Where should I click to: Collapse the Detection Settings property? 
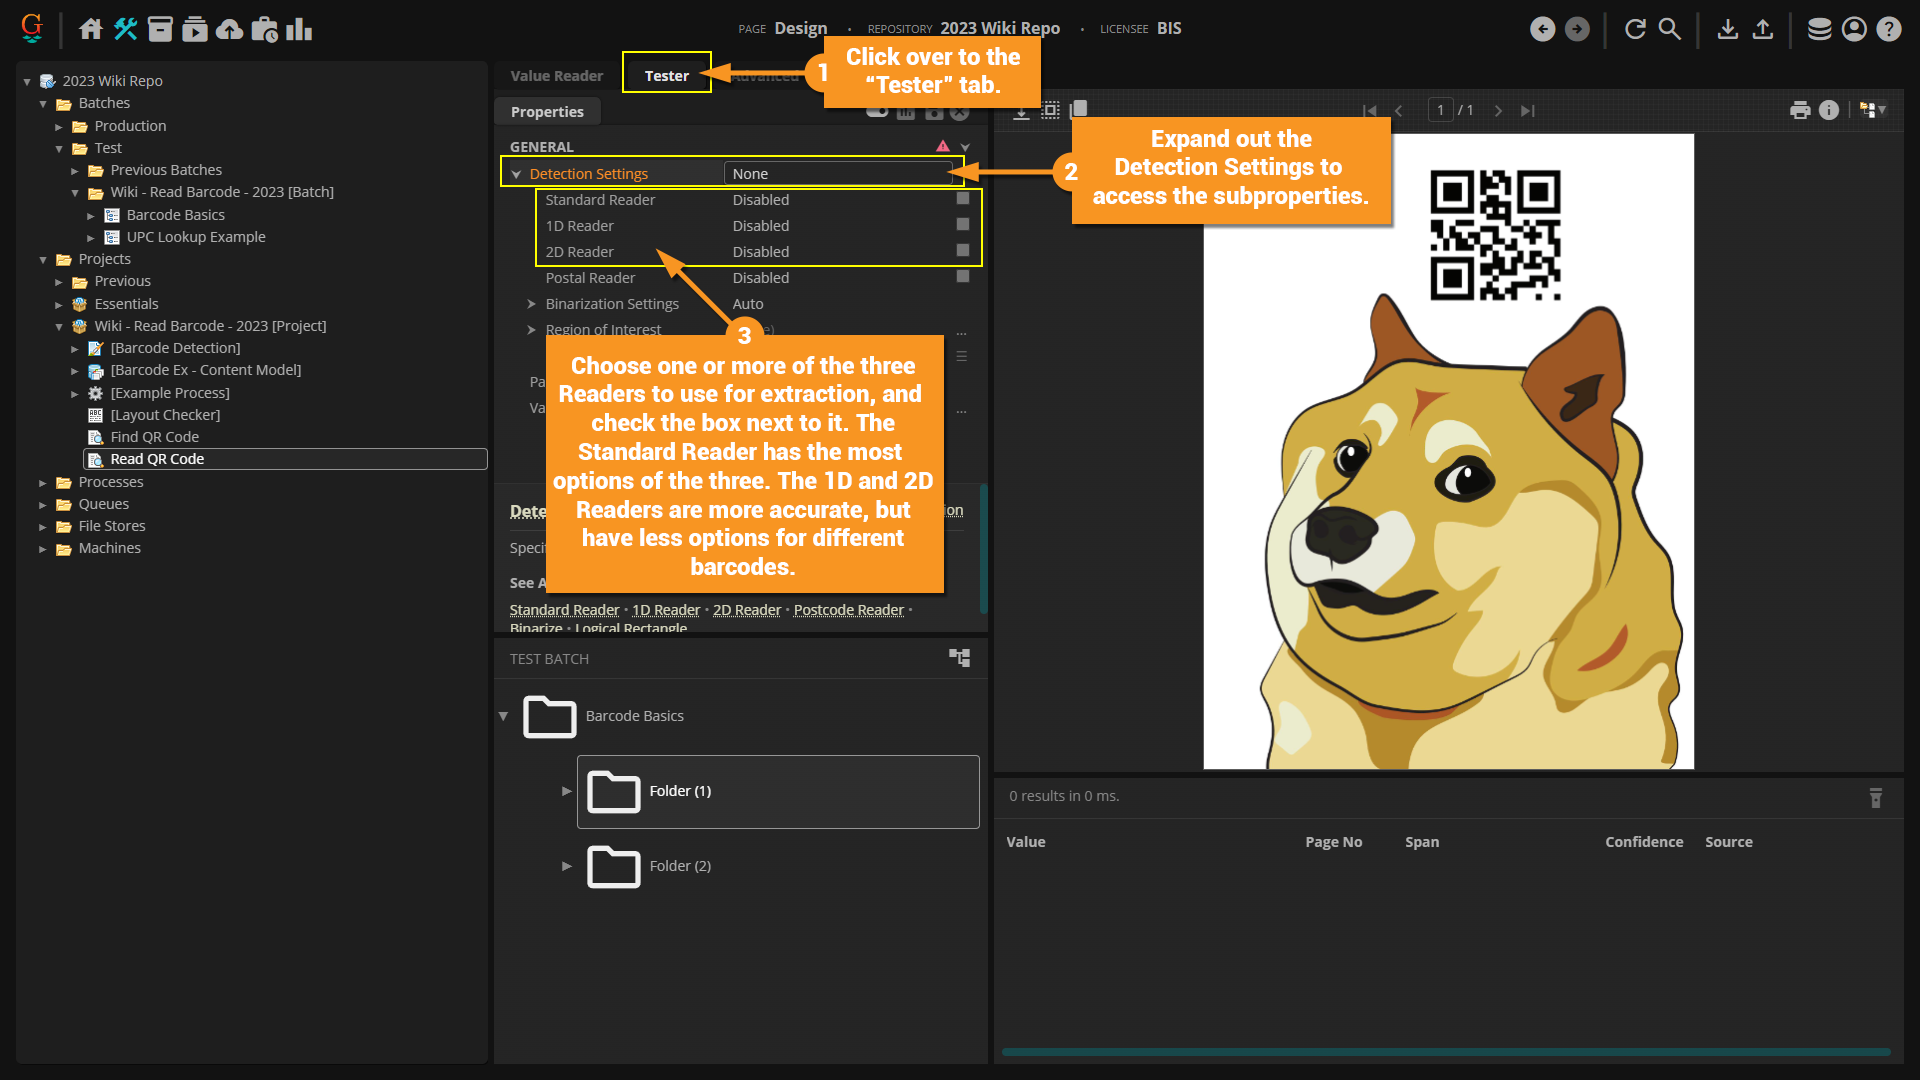[516, 174]
